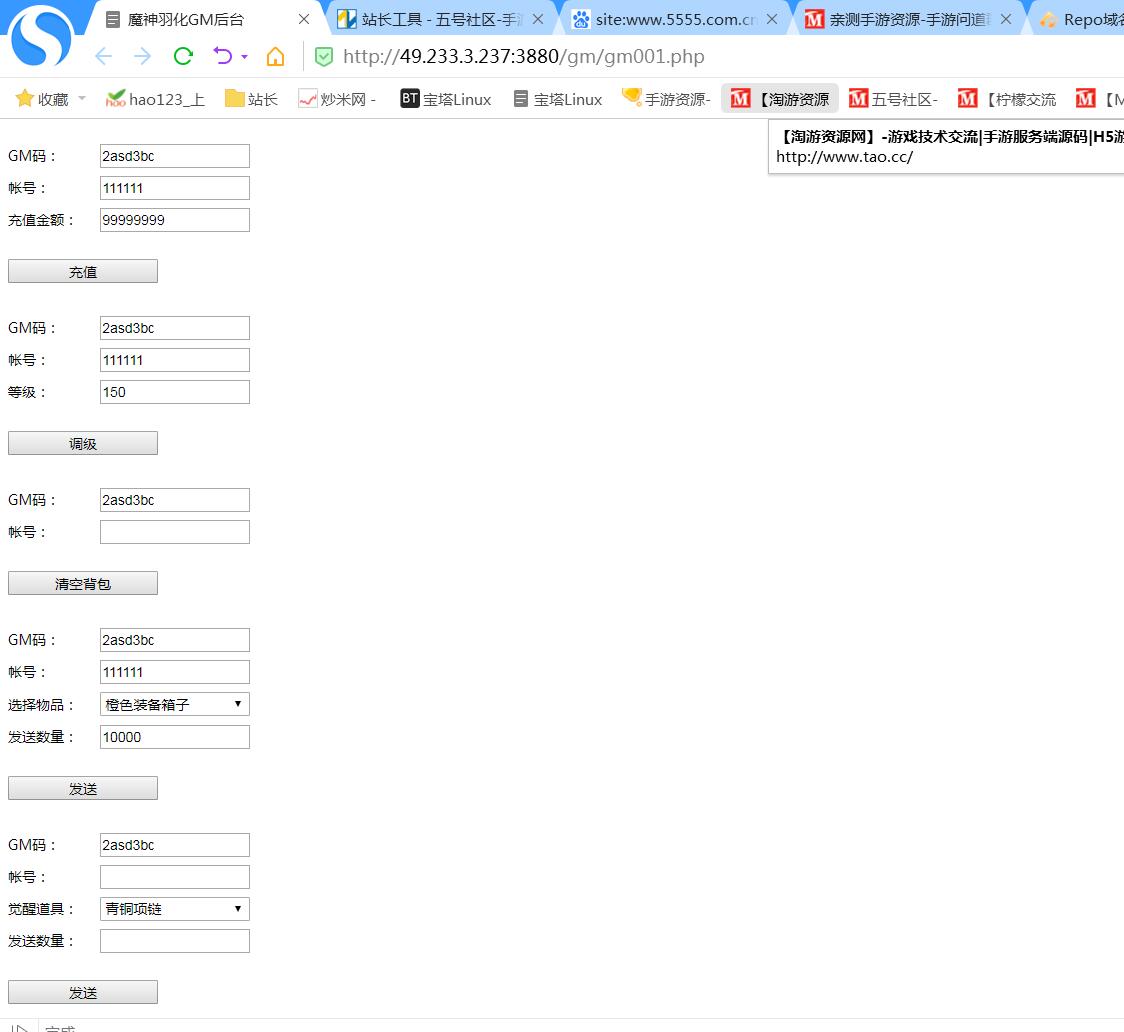The image size is (1124, 1032).
Task: Click the purple undo close icon
Action: (x=223, y=56)
